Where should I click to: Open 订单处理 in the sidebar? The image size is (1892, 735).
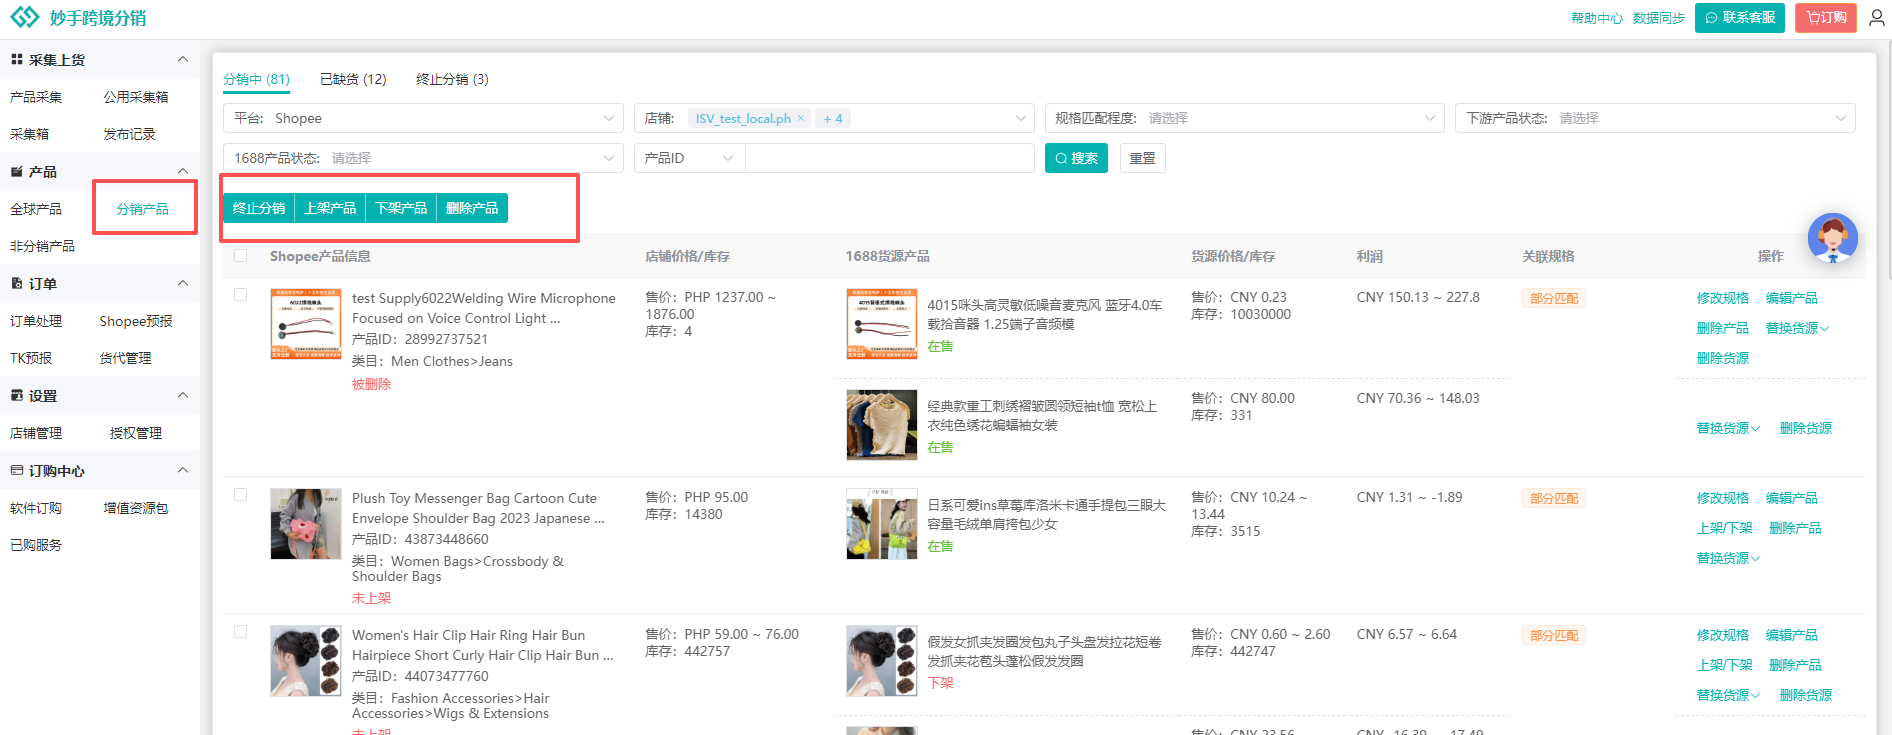tap(36, 321)
